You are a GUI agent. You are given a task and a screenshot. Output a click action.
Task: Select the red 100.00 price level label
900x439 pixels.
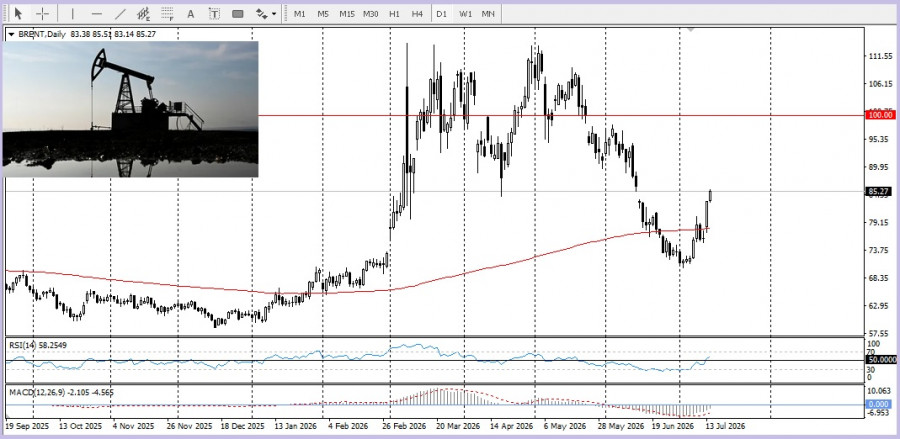pos(880,115)
